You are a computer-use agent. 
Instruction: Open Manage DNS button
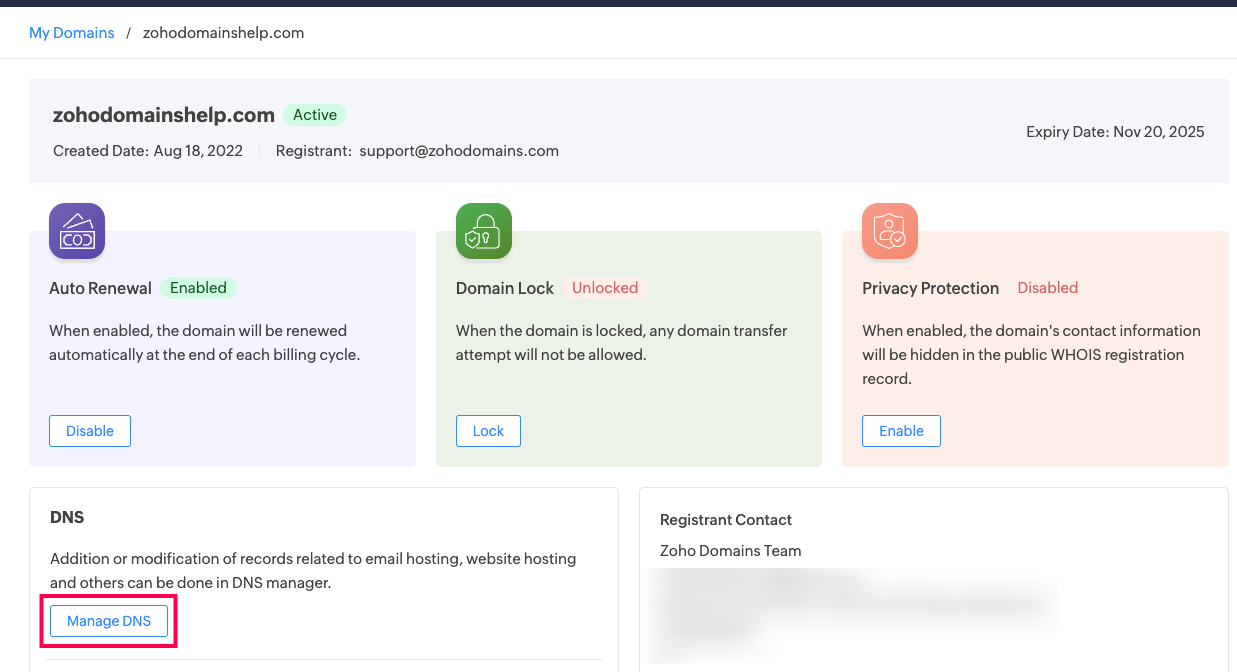[109, 621]
